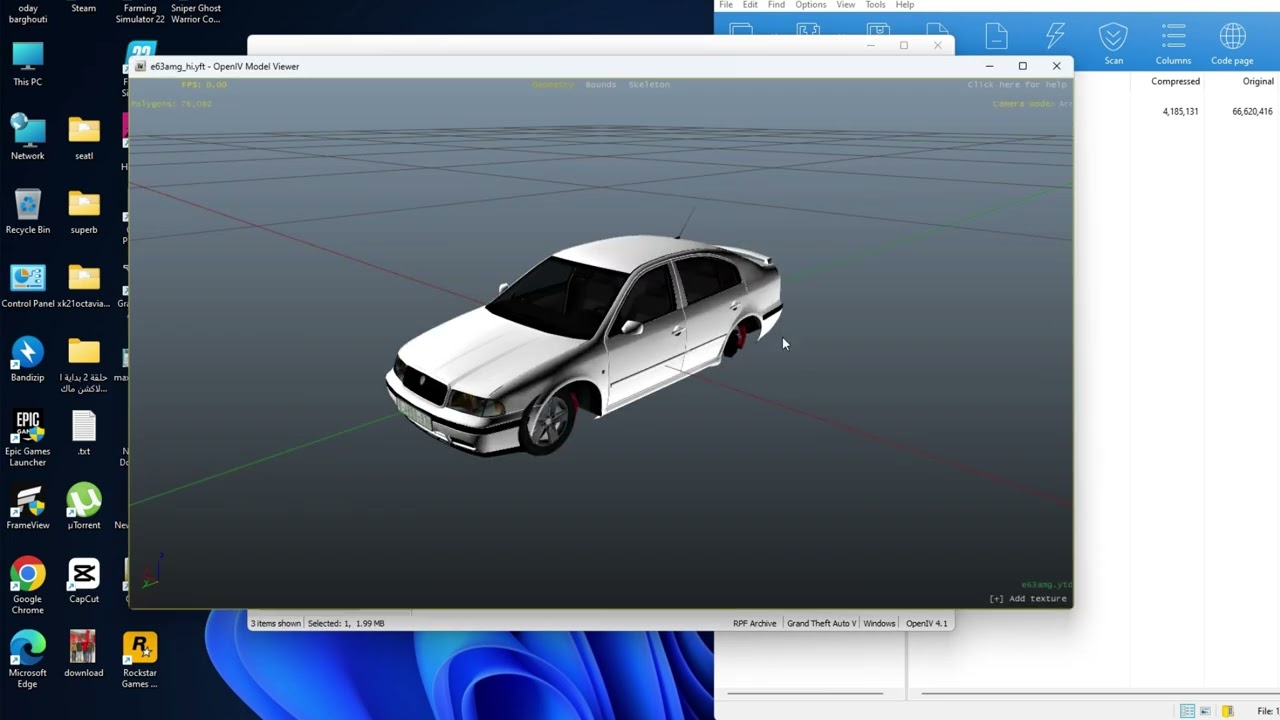Open FrameView desktop shortcut
1280x720 pixels.
tap(28, 507)
